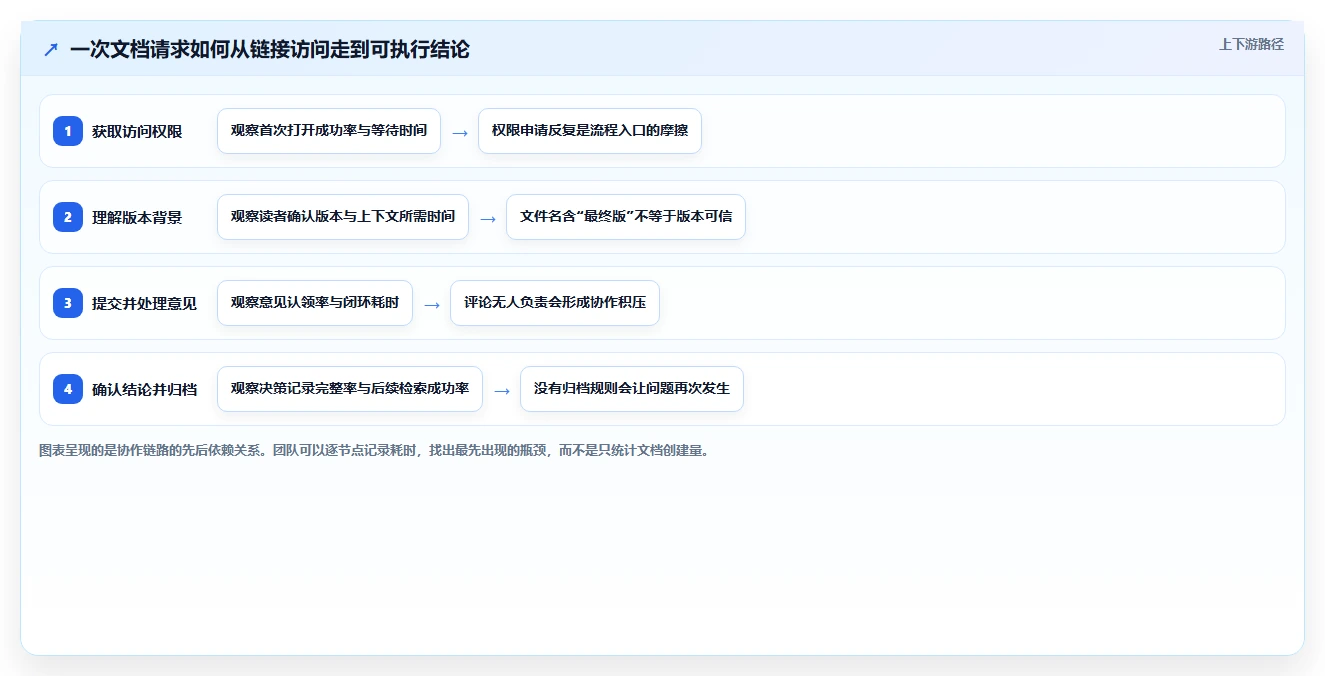Open the card 观察读者确认版本与上下文所需时间
Screen dimensions: 1325x676
343,217
